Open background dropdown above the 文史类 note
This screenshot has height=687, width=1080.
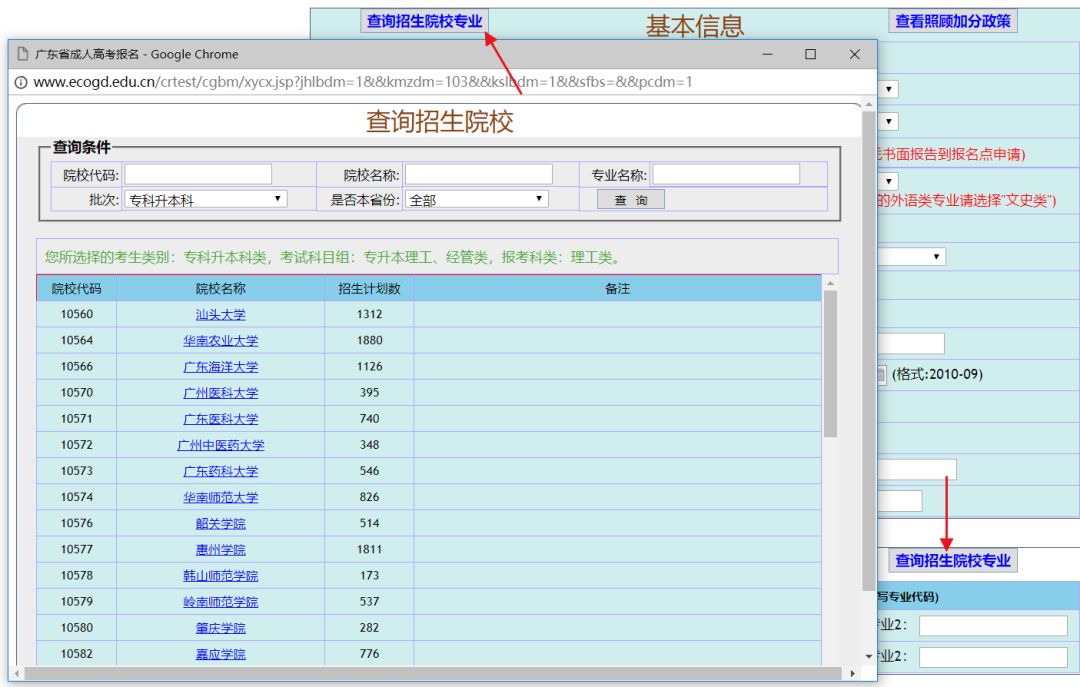point(889,181)
